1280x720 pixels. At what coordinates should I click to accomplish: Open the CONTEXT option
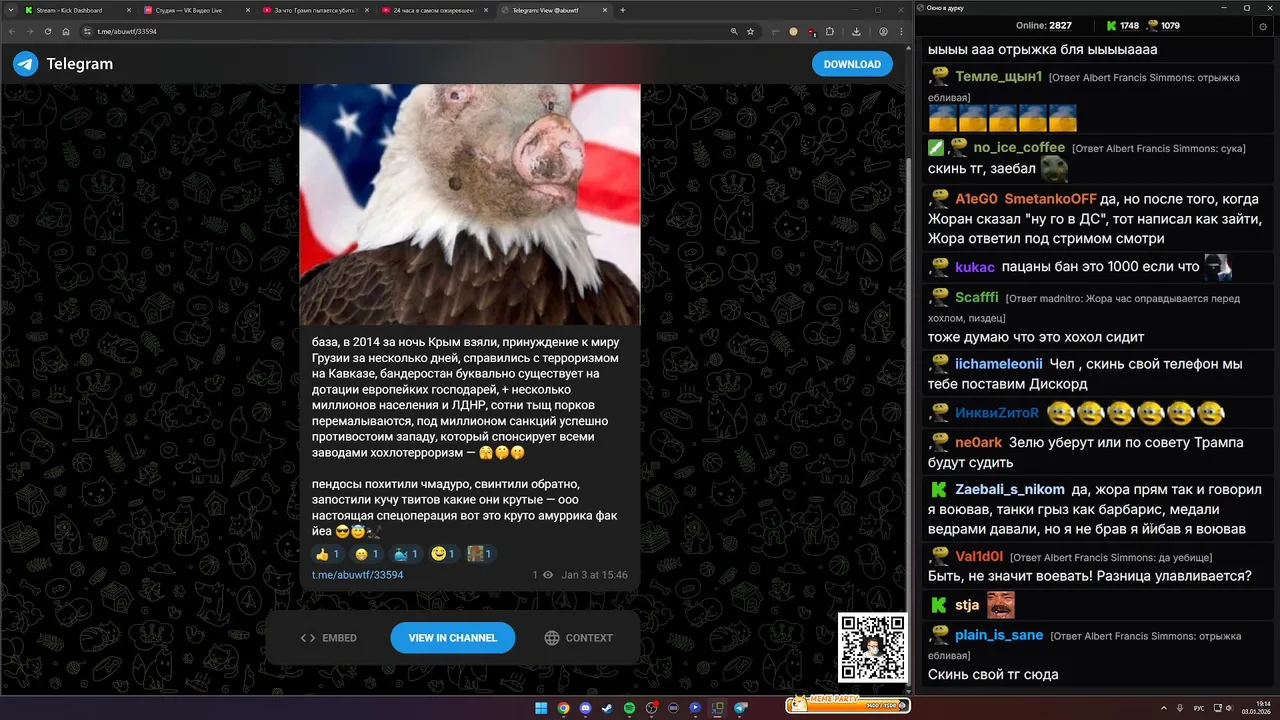pos(579,638)
